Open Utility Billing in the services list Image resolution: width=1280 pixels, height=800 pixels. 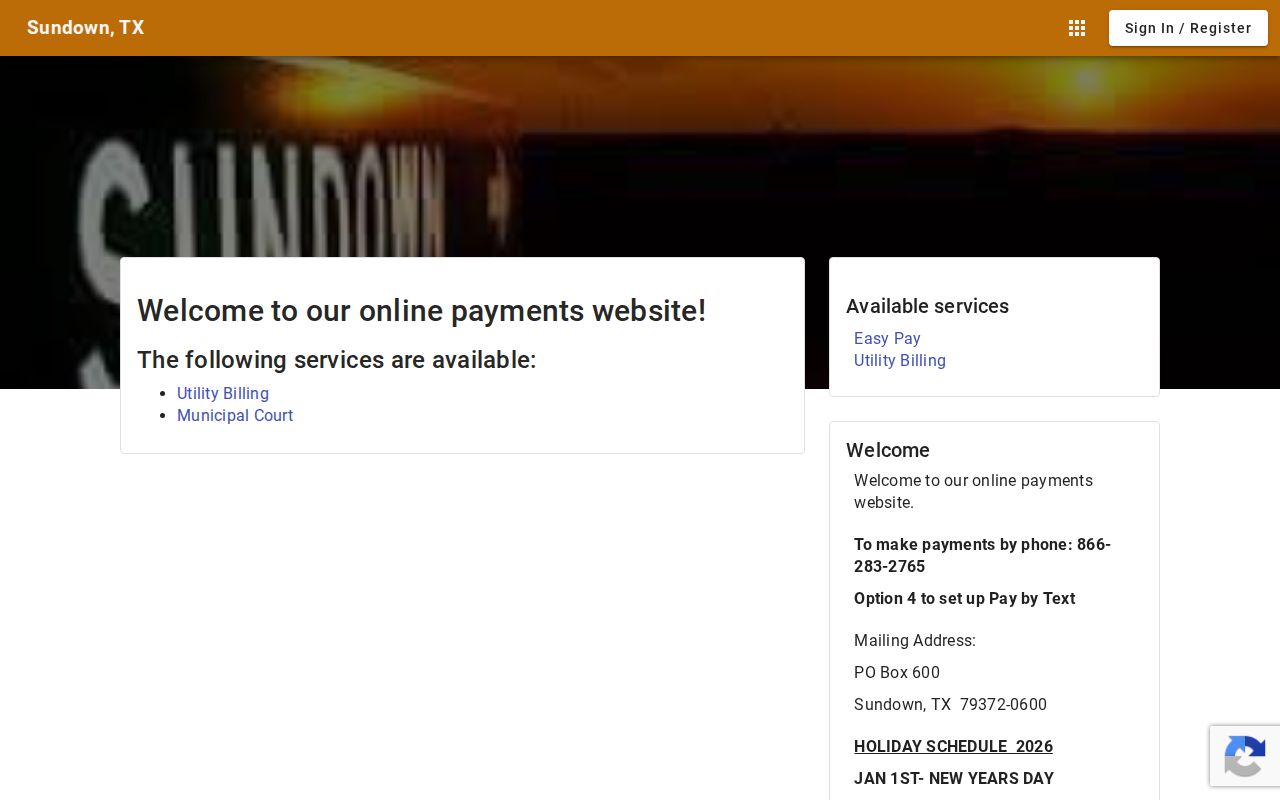click(x=223, y=394)
